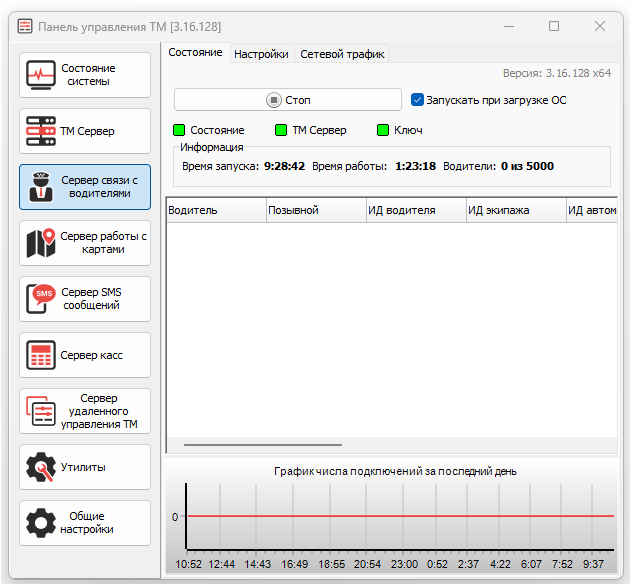The image size is (631, 585).
Task: Minimize the control panel window
Action: (x=509, y=27)
